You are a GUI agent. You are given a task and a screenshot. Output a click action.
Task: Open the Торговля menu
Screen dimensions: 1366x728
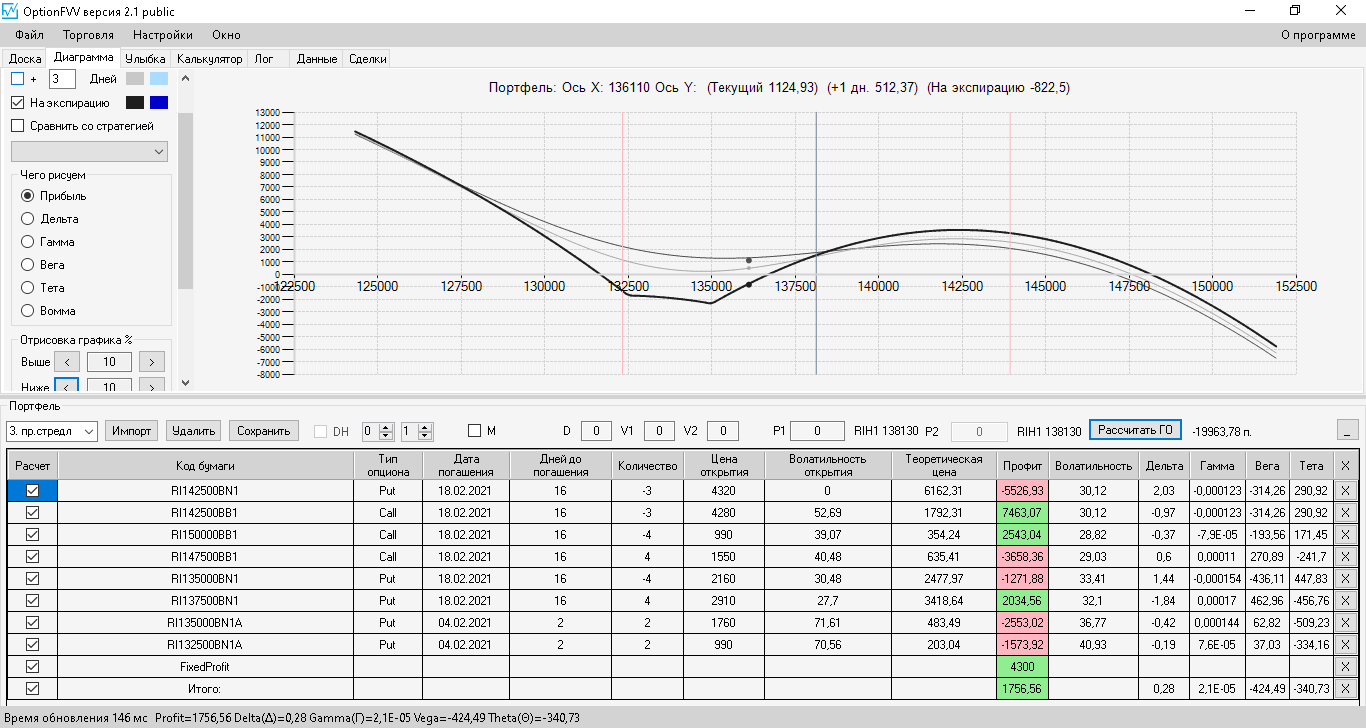point(88,35)
